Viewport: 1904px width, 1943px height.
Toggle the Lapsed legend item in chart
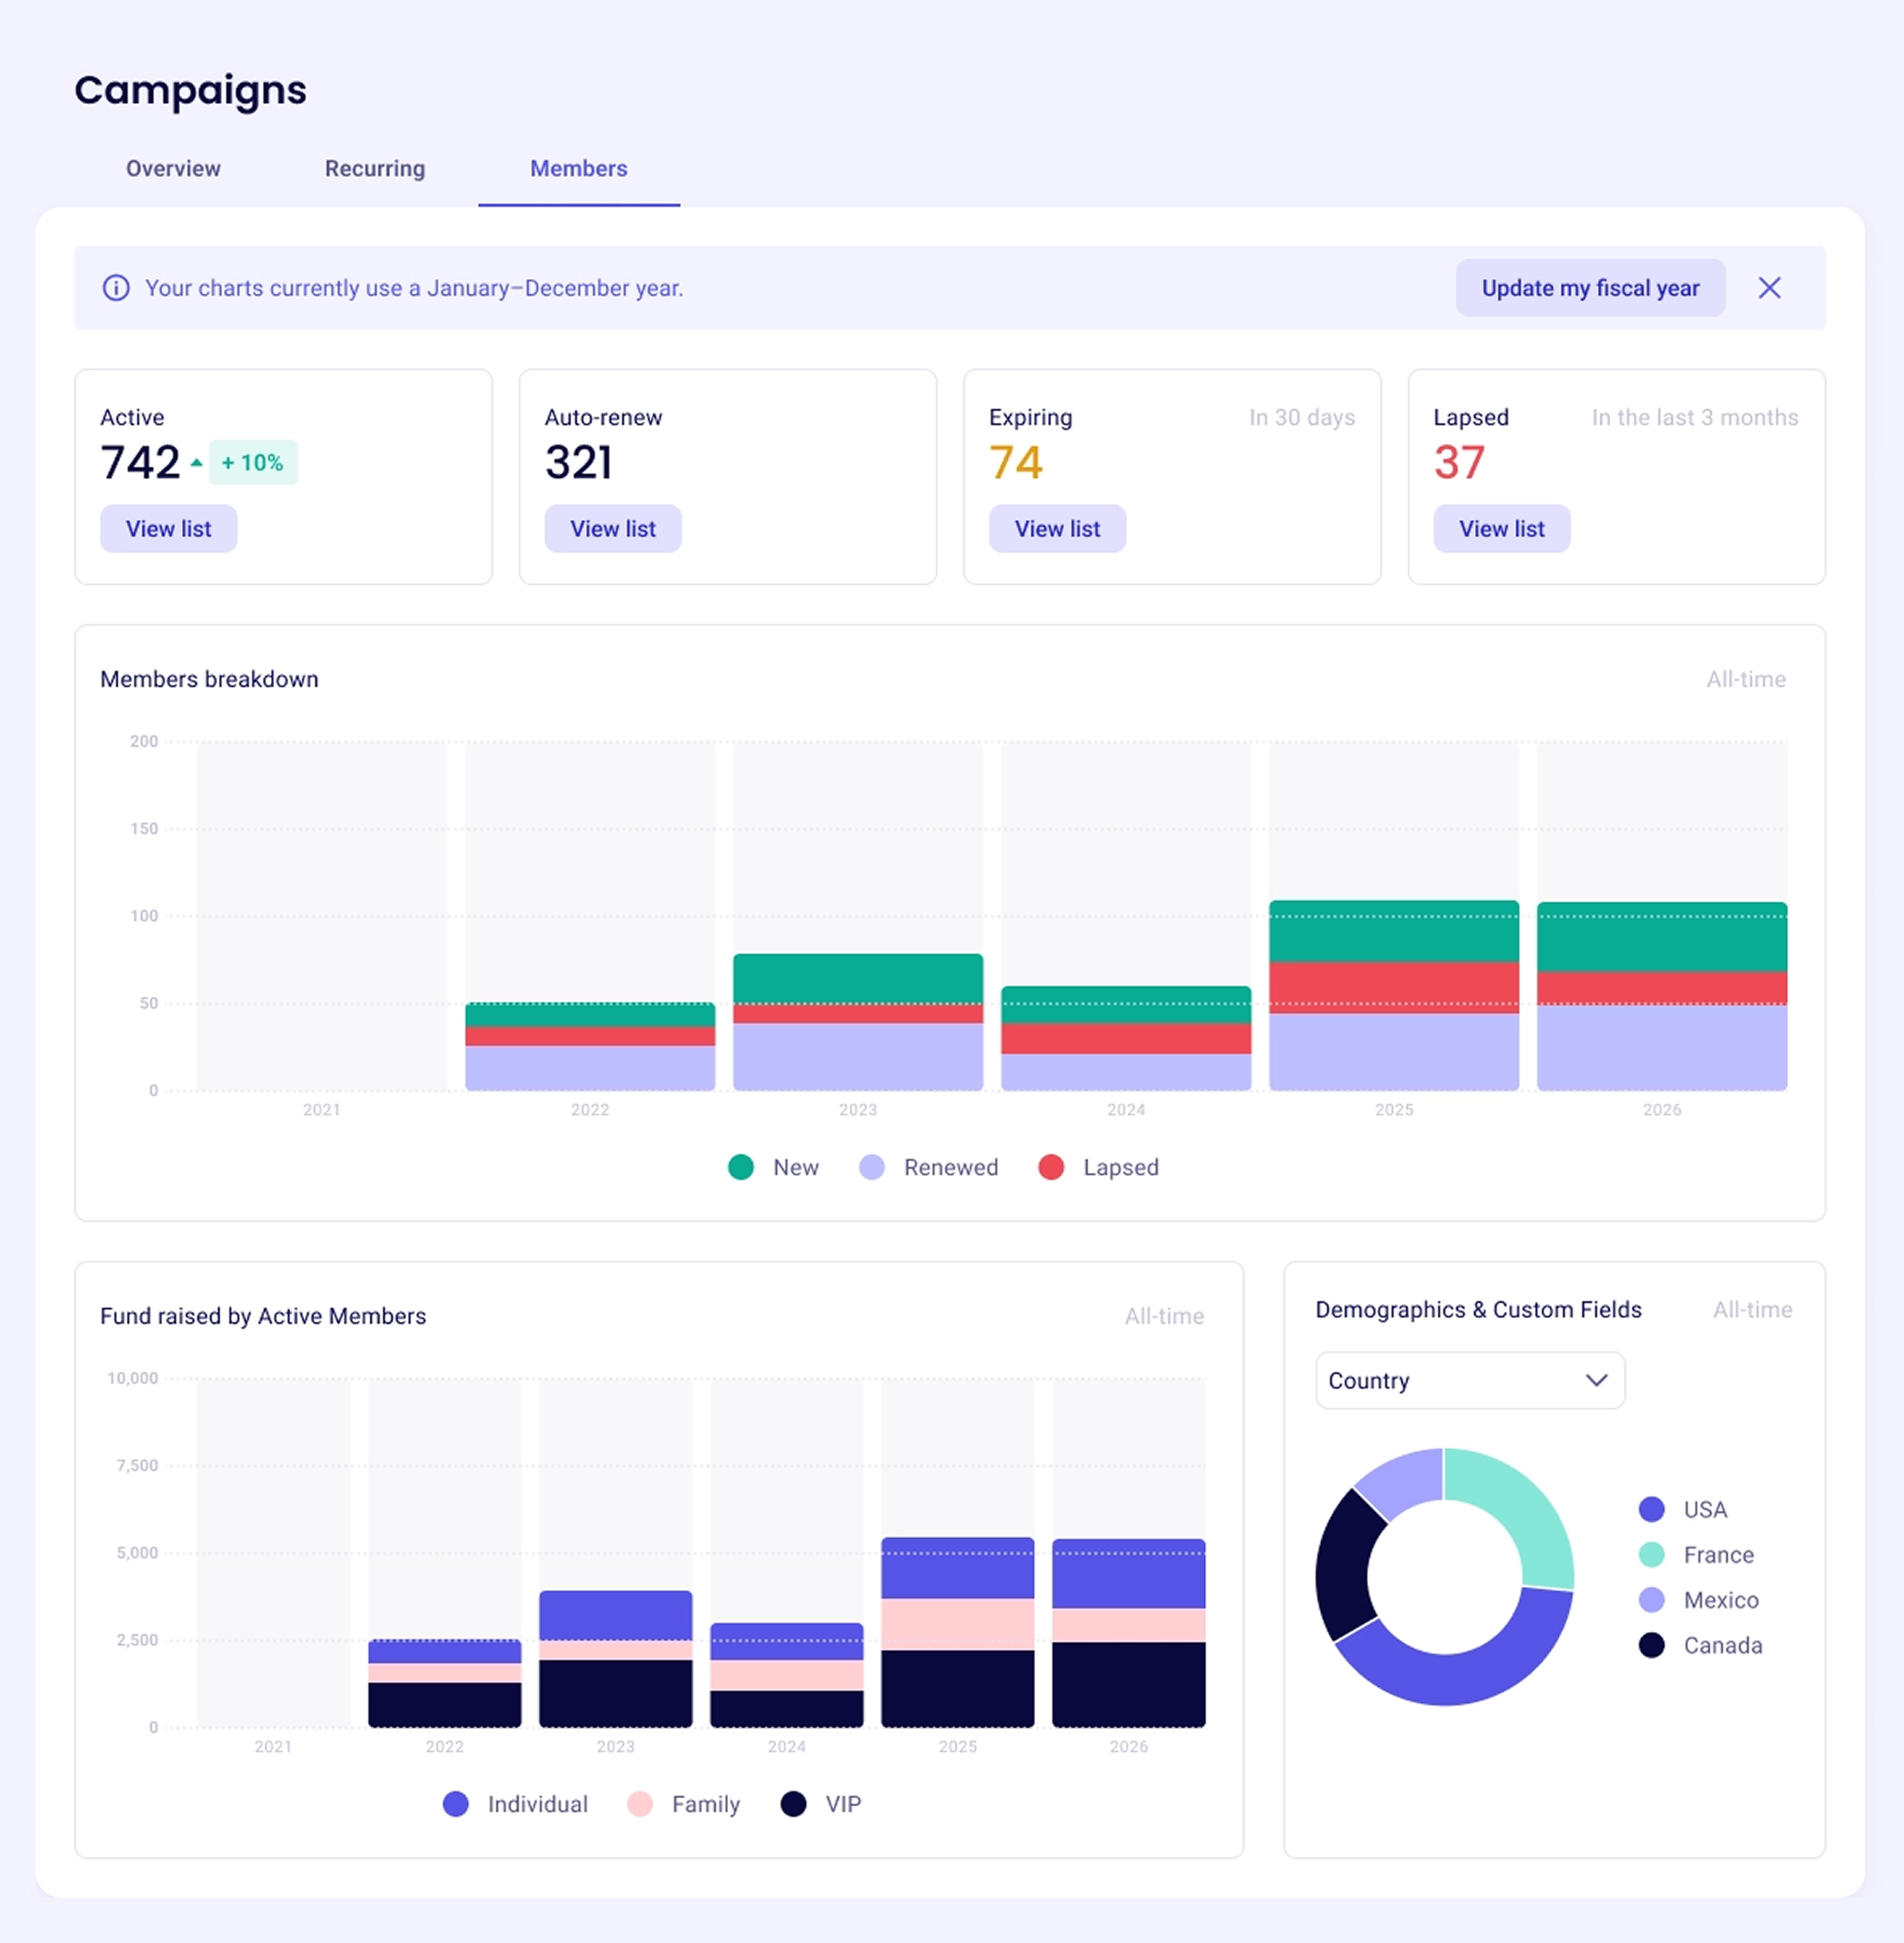1099,1167
